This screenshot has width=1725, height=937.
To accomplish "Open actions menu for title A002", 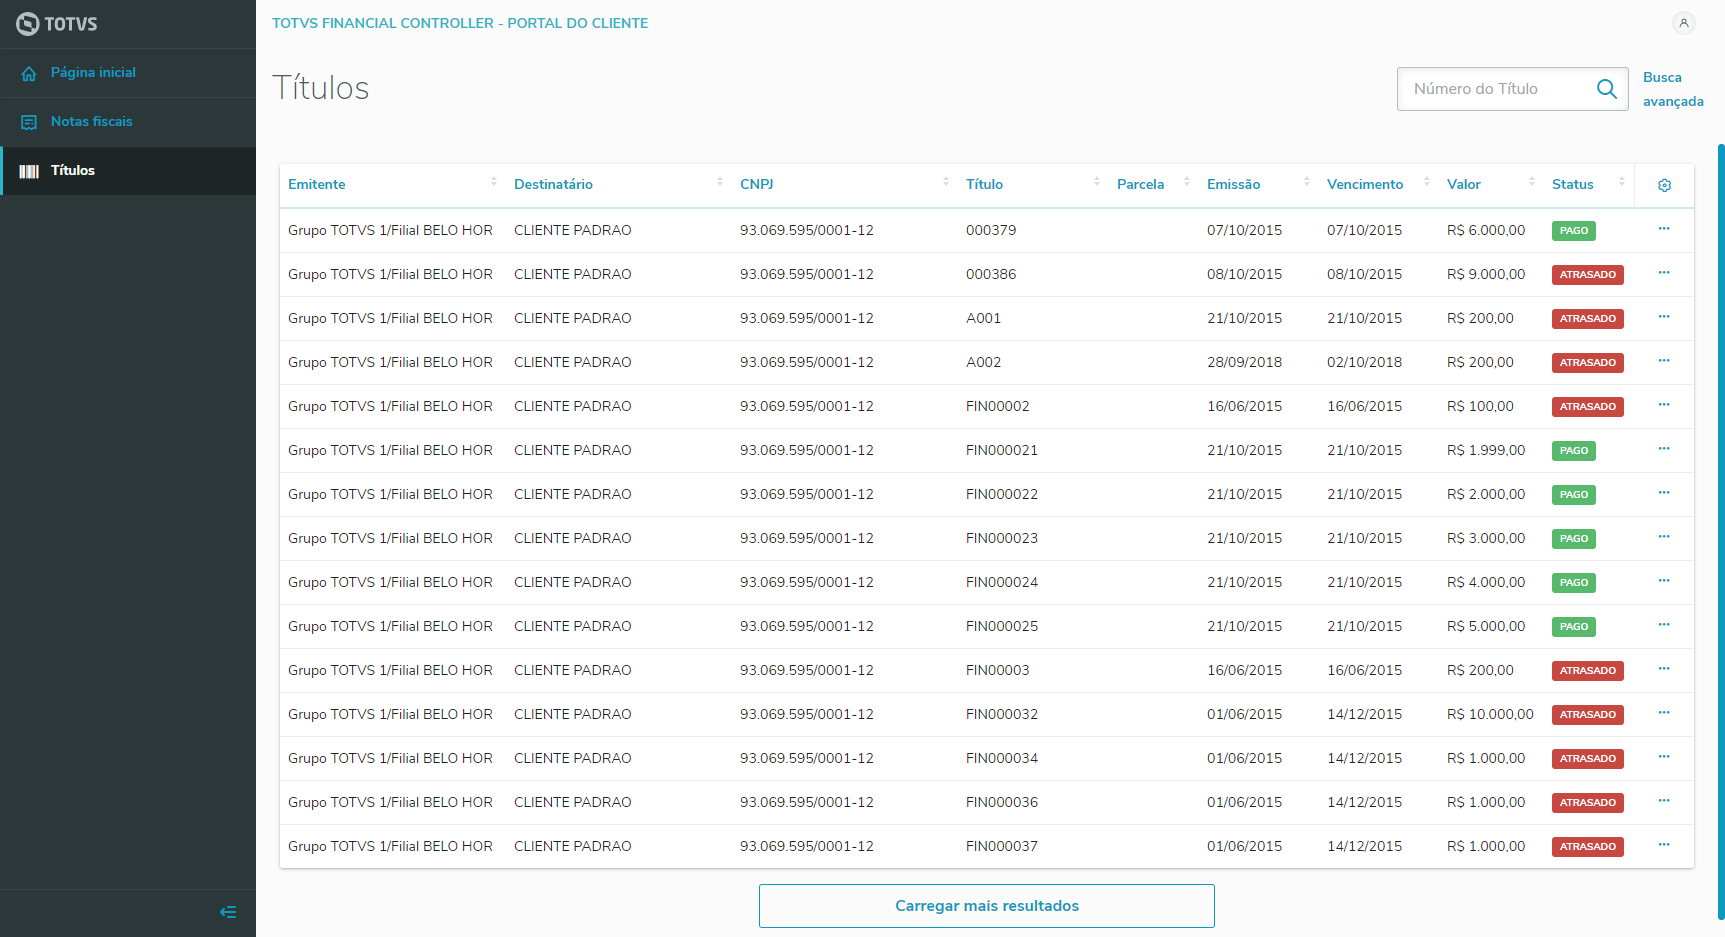I will pos(1664,361).
